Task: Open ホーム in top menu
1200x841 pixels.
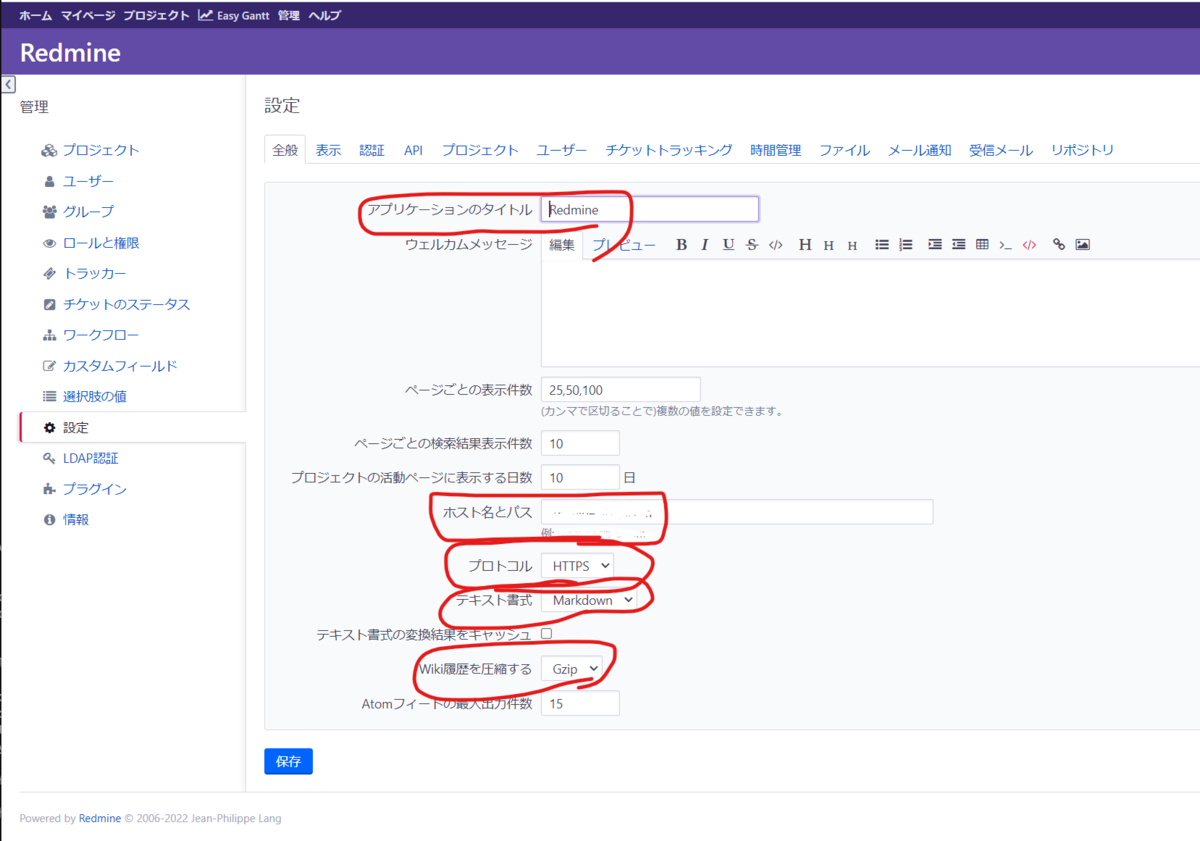Action: coord(35,15)
